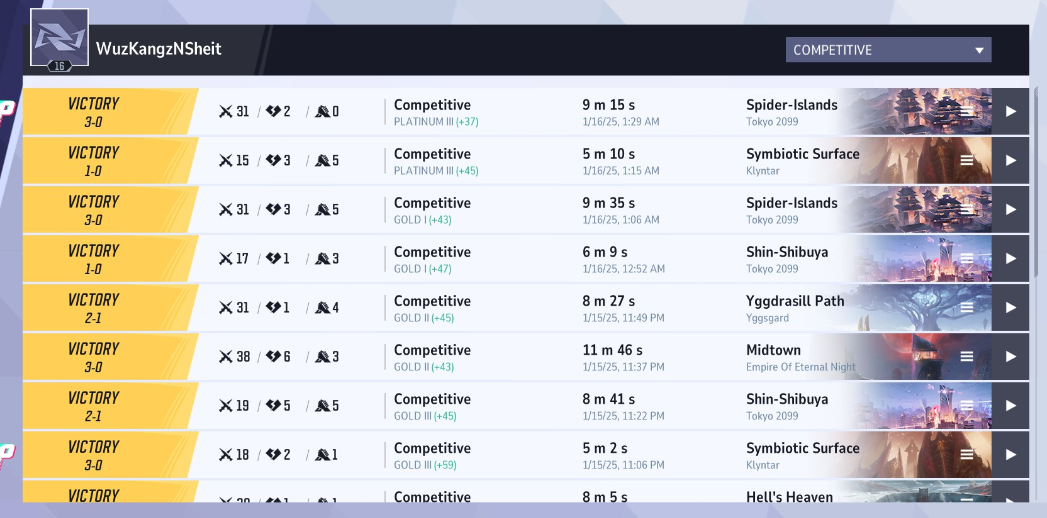Play replay of the Midtown match
Image resolution: width=1047 pixels, height=518 pixels.
1010,357
